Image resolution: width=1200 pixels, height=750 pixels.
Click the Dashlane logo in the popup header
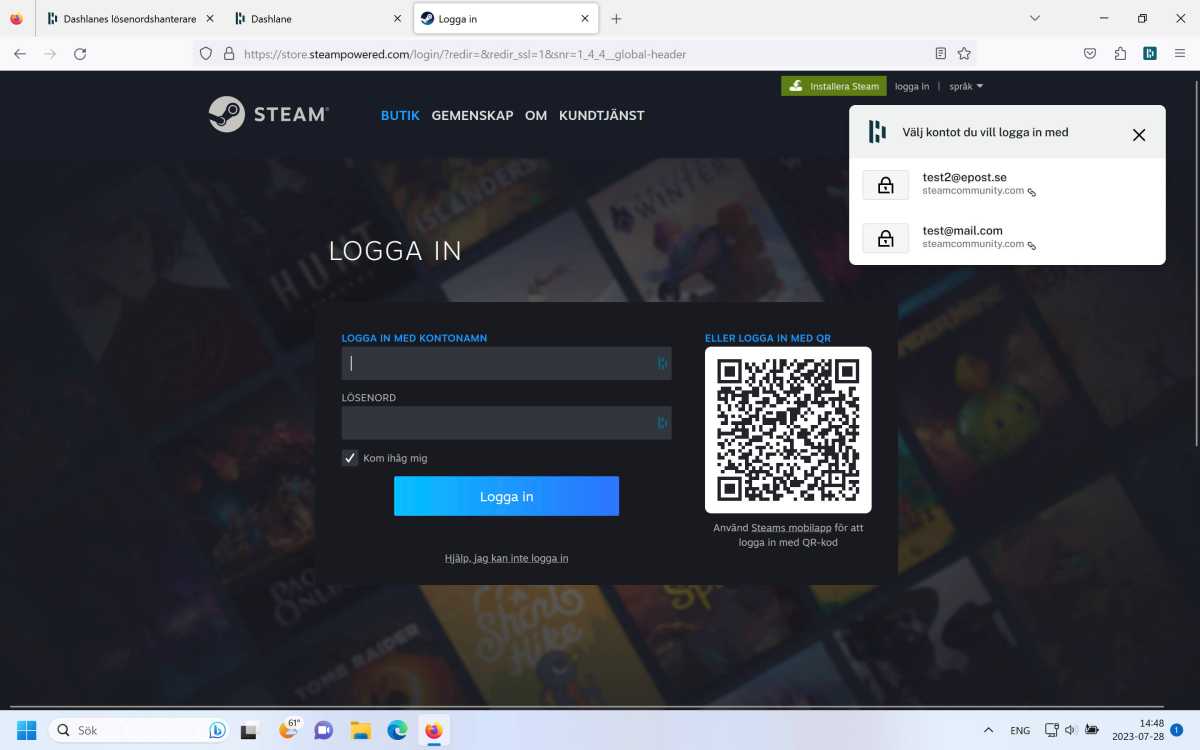(877, 132)
